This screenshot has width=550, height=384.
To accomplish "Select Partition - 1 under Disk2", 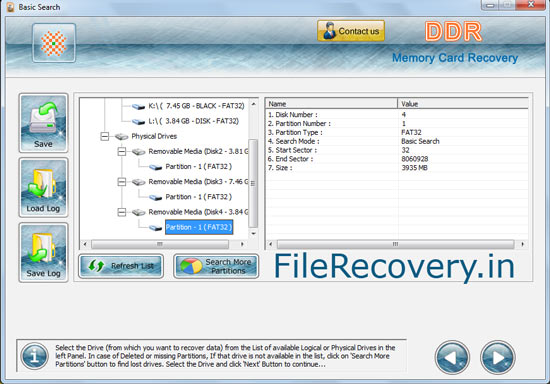I will pos(199,167).
